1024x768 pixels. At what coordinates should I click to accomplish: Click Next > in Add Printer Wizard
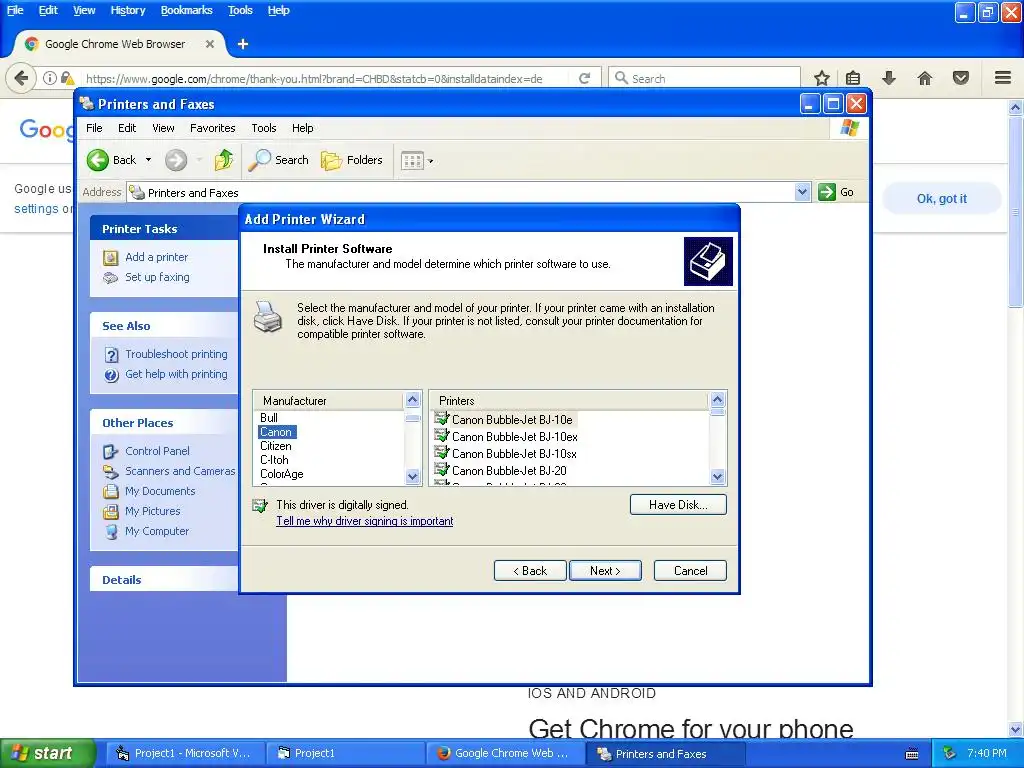(x=605, y=571)
